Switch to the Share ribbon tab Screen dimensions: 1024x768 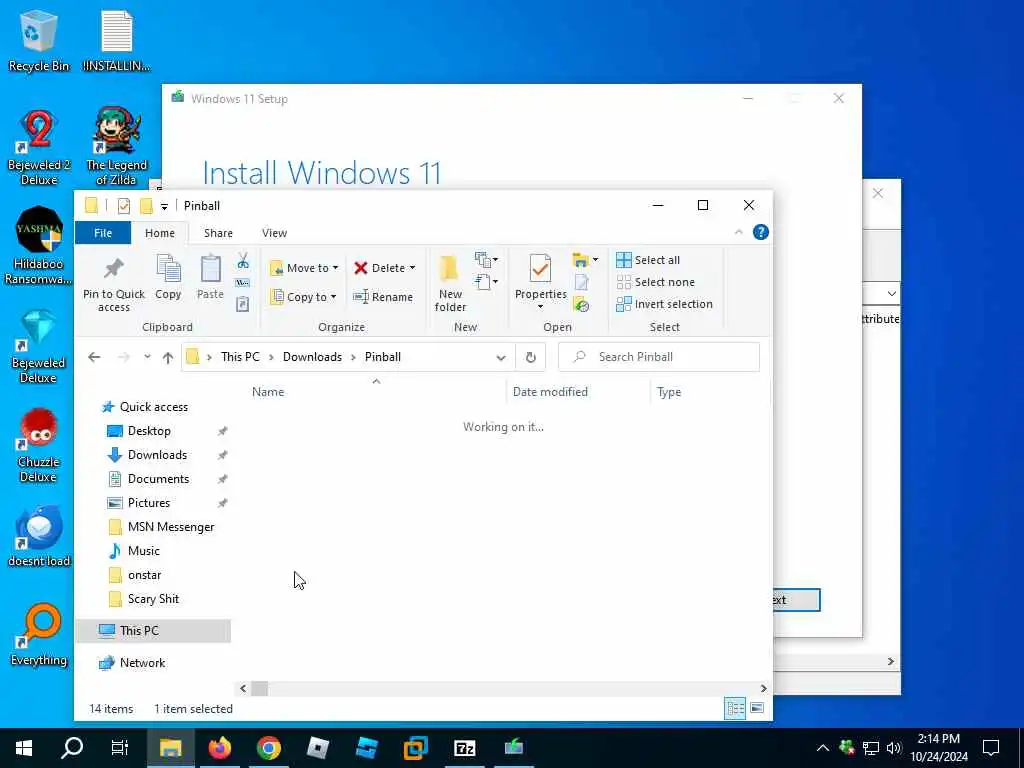(218, 233)
